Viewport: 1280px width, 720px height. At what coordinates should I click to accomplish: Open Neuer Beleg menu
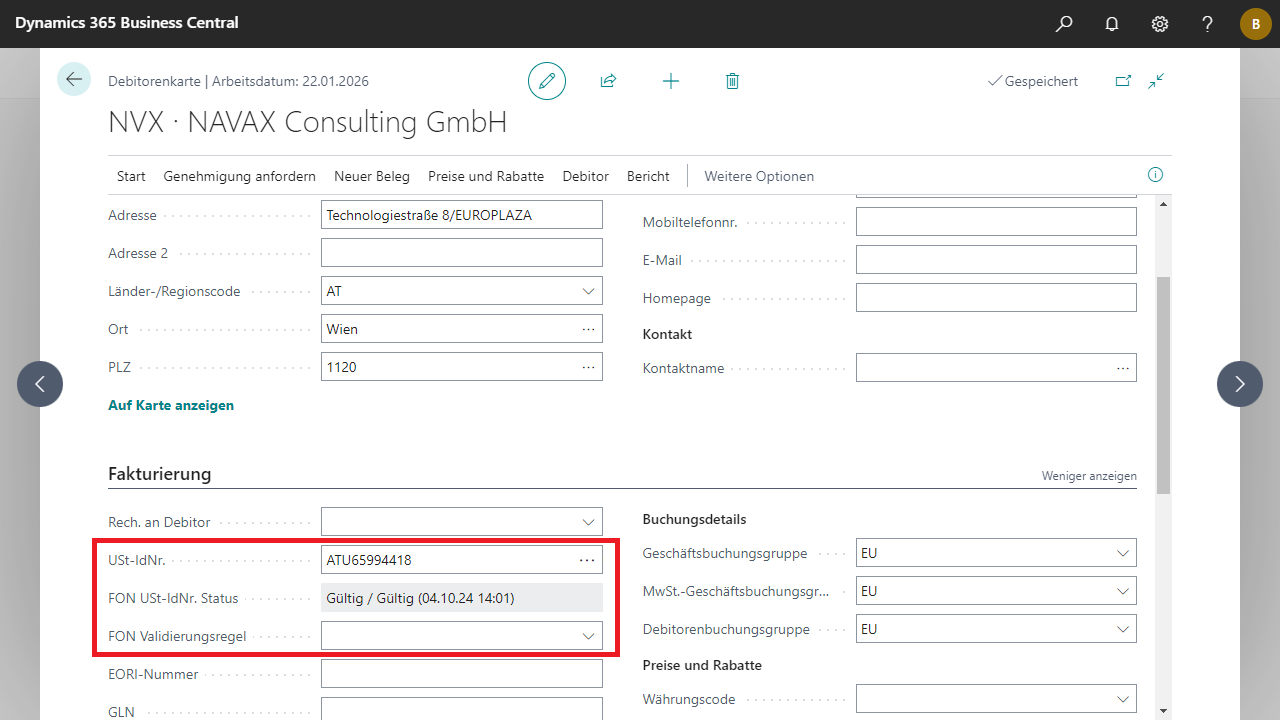[372, 176]
